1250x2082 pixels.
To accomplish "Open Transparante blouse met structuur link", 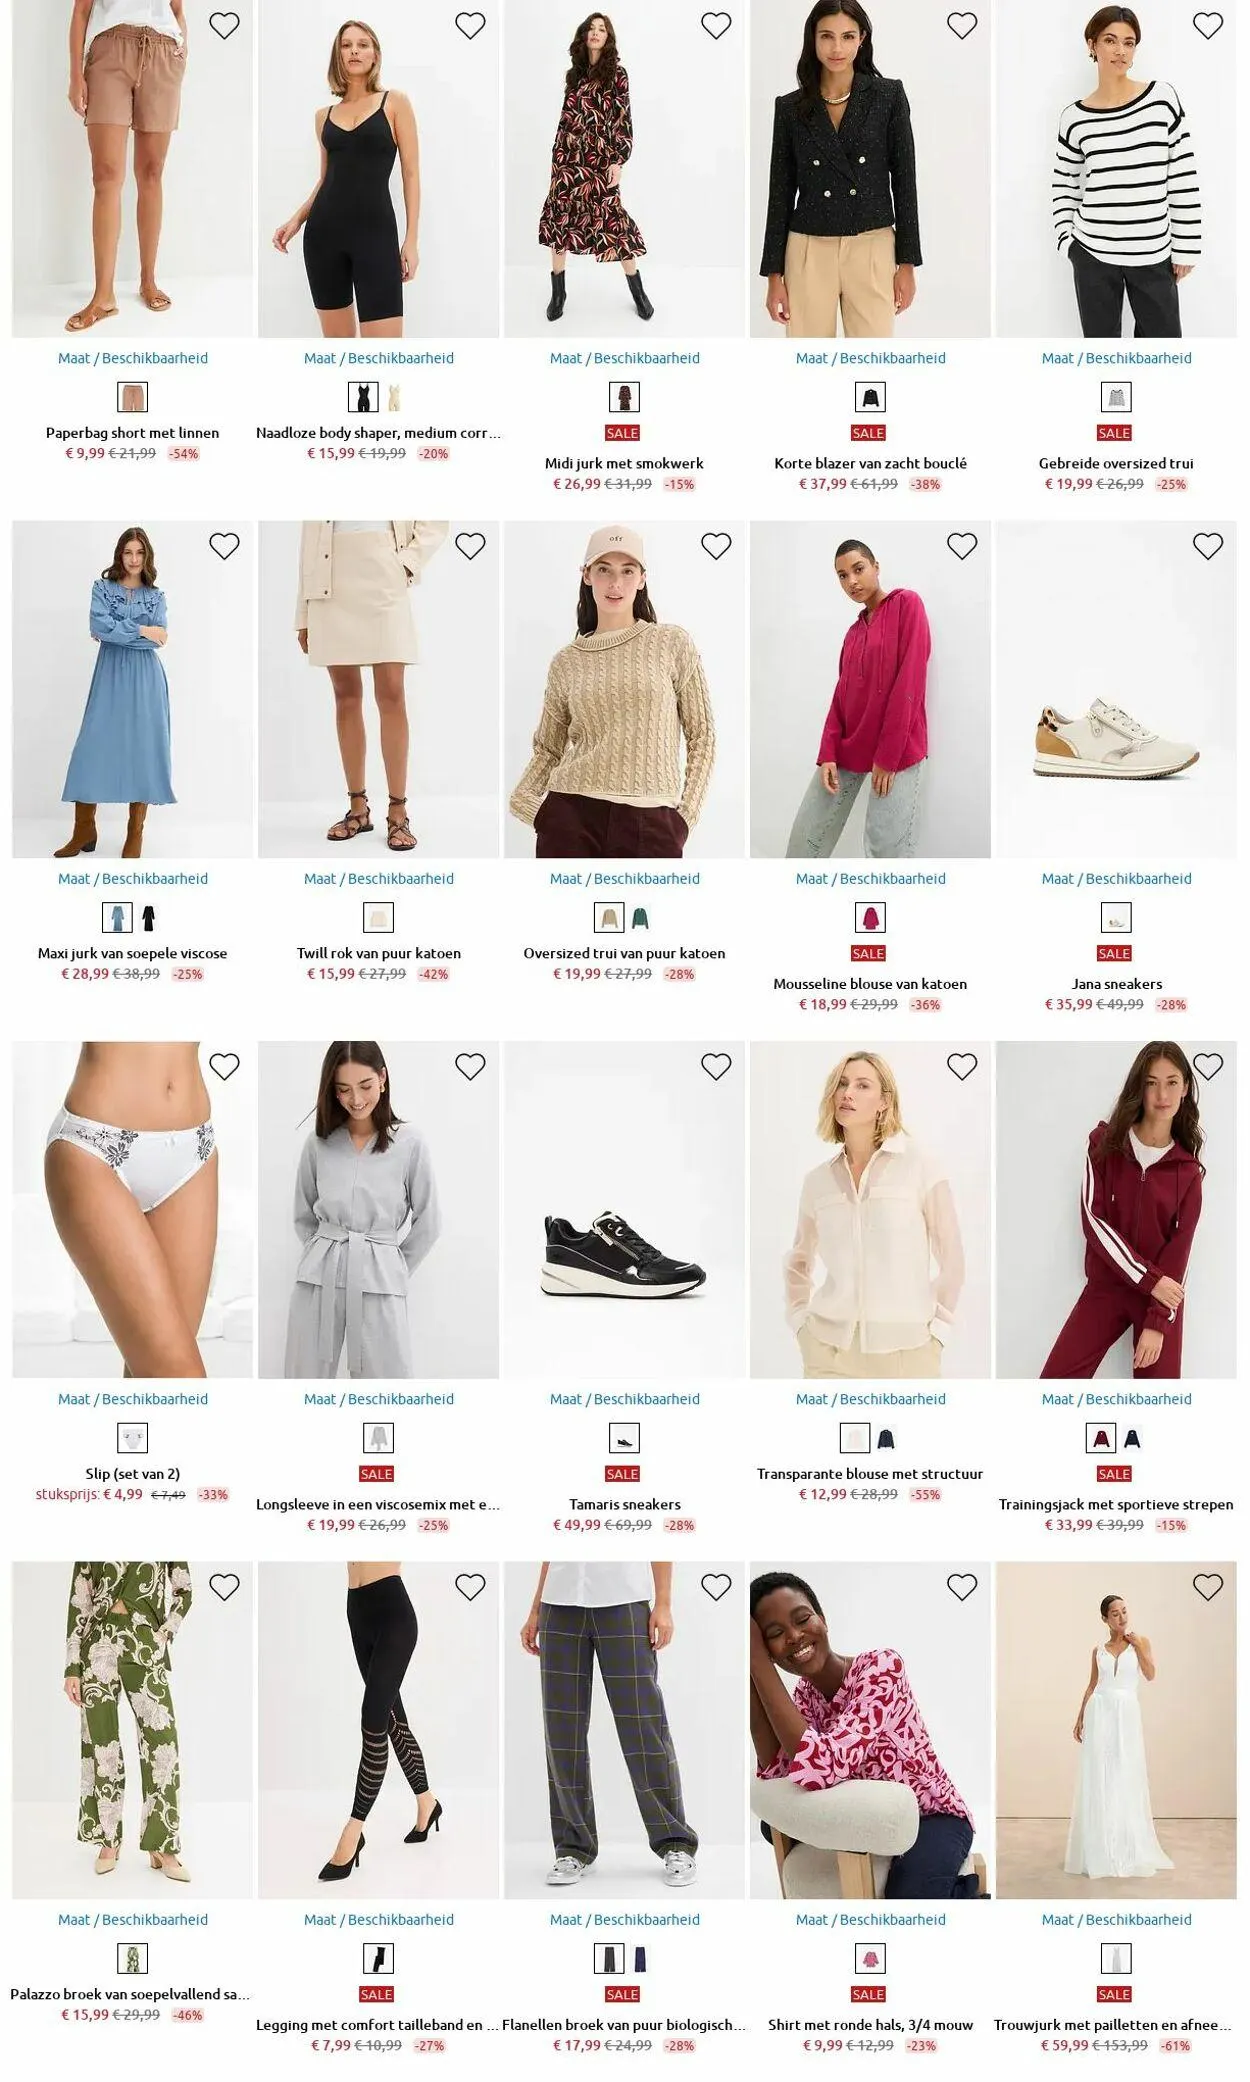I will click(870, 1474).
